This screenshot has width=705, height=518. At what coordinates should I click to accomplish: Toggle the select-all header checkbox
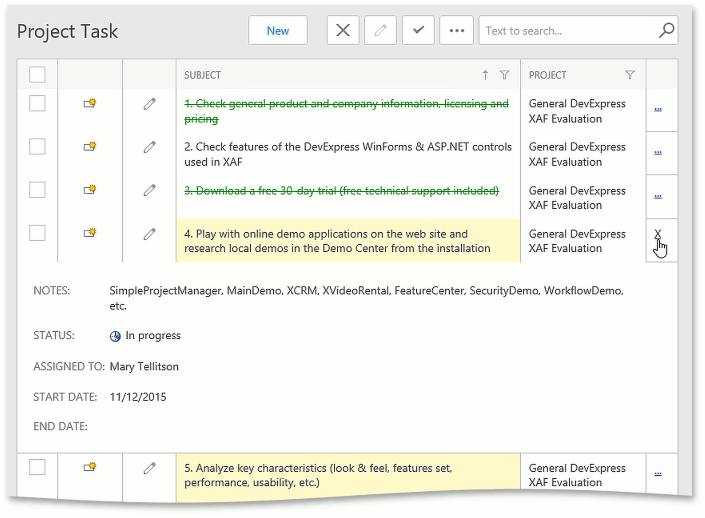coord(37,75)
